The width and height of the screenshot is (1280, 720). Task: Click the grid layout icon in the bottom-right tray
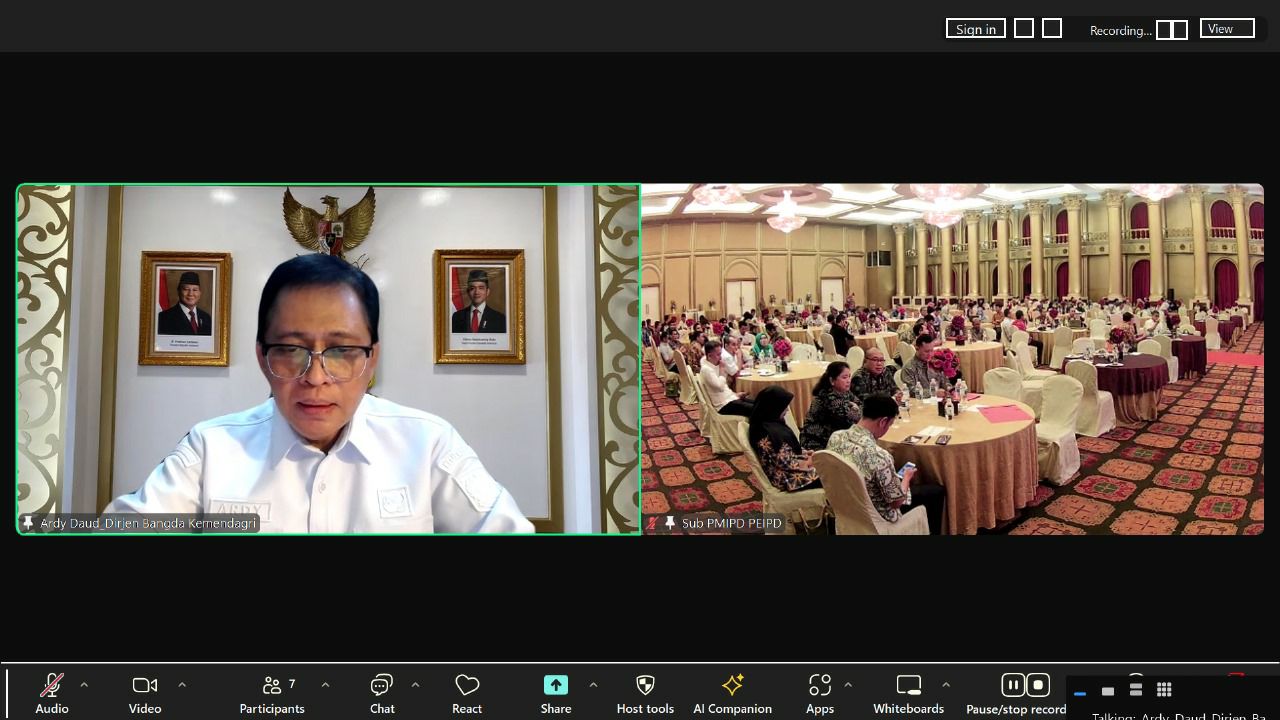click(x=1164, y=690)
